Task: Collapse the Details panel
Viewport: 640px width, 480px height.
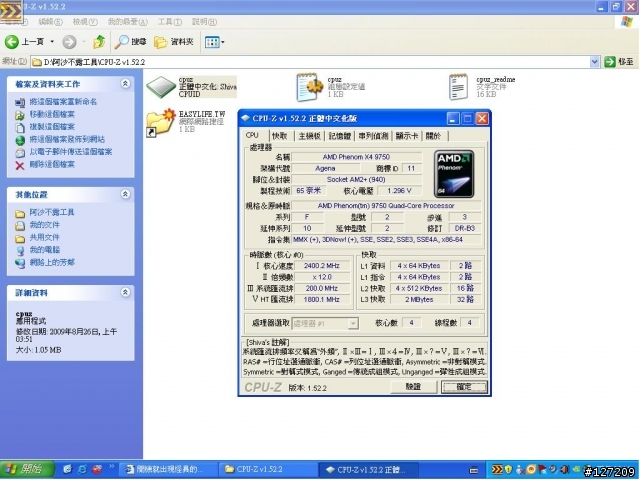Action: click(125, 292)
